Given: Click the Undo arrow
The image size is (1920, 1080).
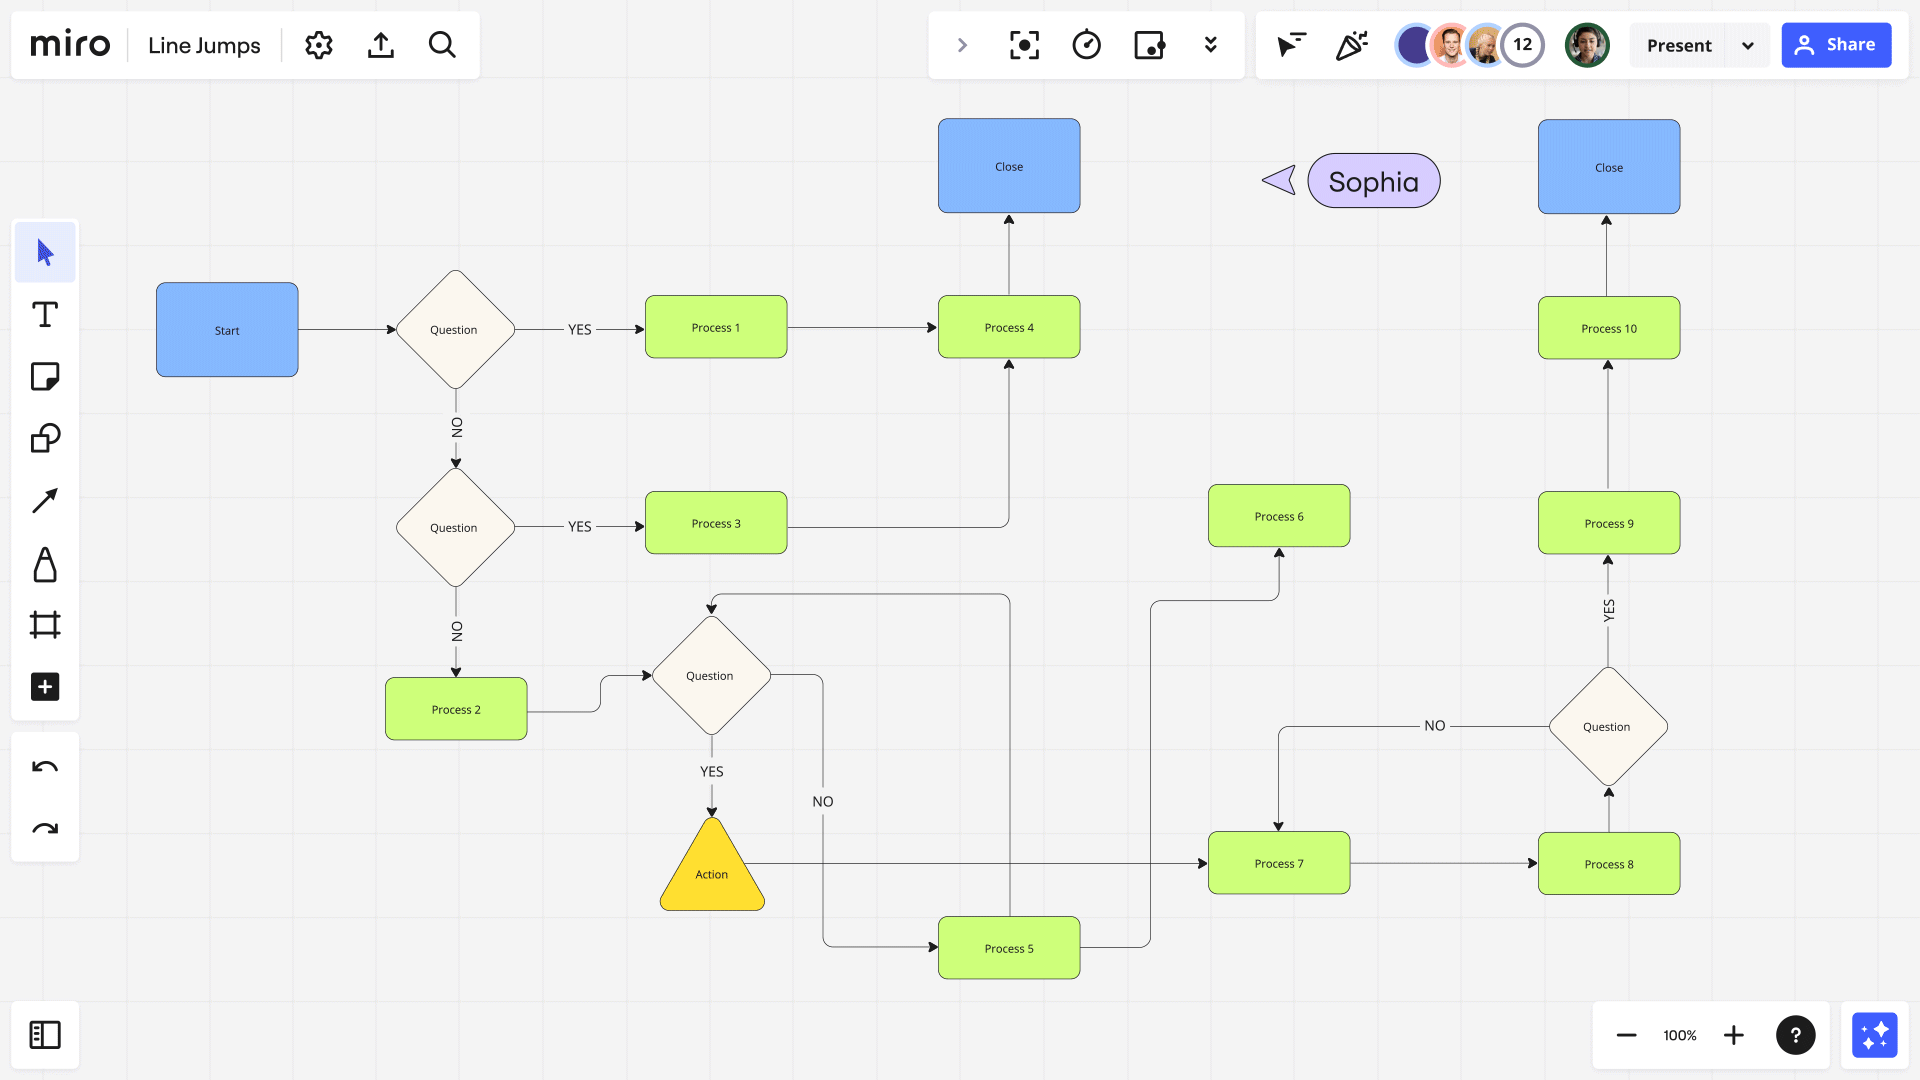Looking at the screenshot, I should point(45,767).
